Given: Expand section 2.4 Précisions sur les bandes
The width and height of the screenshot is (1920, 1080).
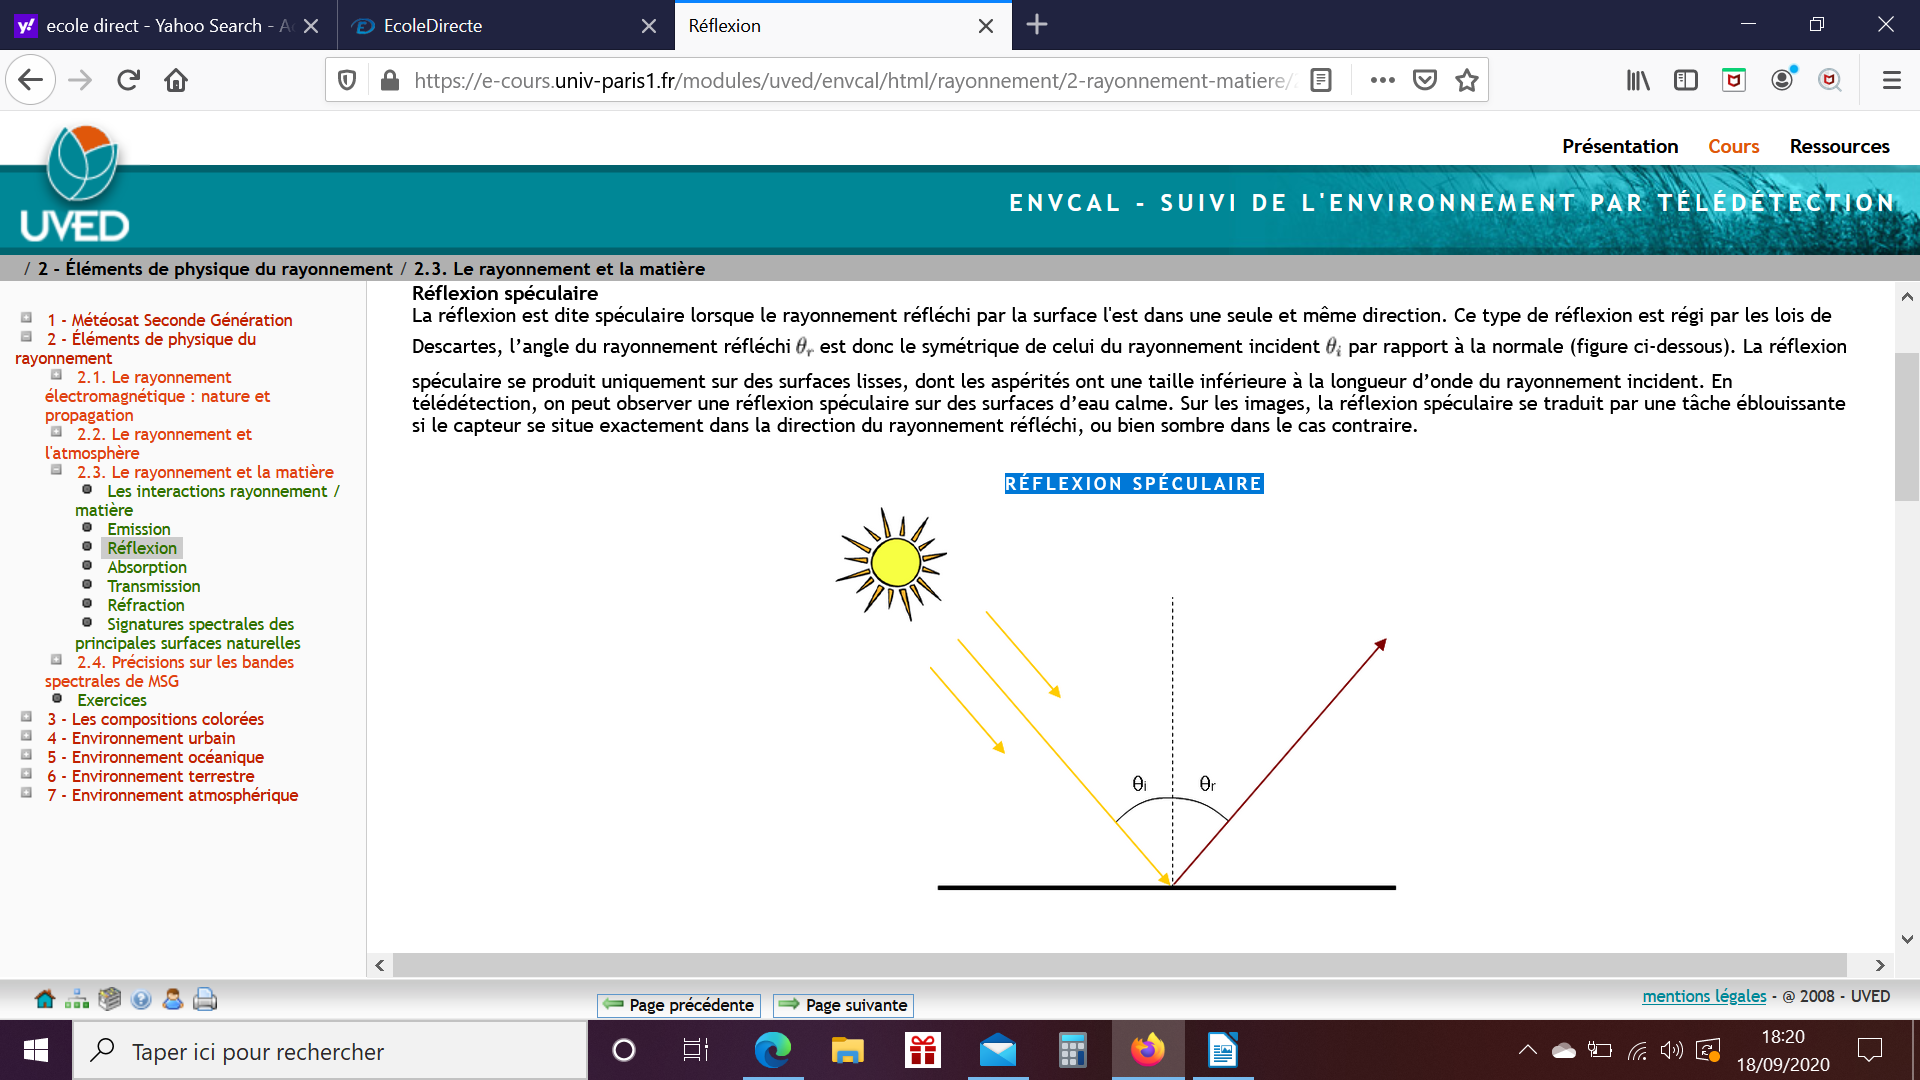Looking at the screenshot, I should (x=57, y=660).
